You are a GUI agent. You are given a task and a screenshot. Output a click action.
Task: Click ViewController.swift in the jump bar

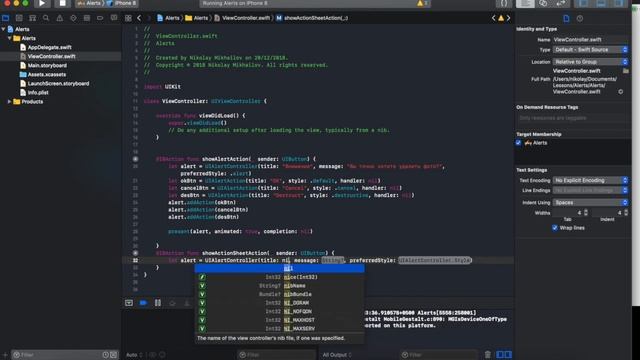242,18
